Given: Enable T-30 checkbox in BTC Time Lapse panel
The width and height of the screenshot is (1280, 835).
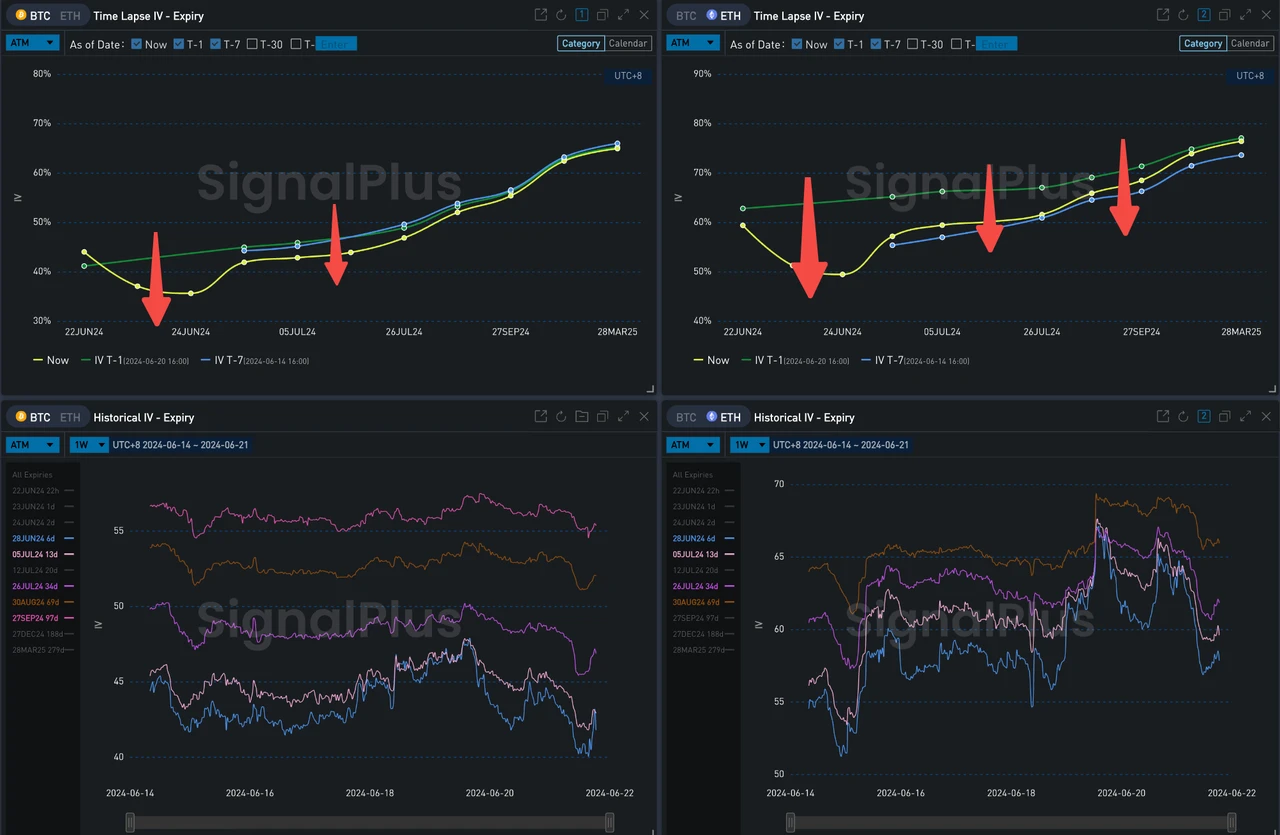Looking at the screenshot, I should (x=252, y=44).
